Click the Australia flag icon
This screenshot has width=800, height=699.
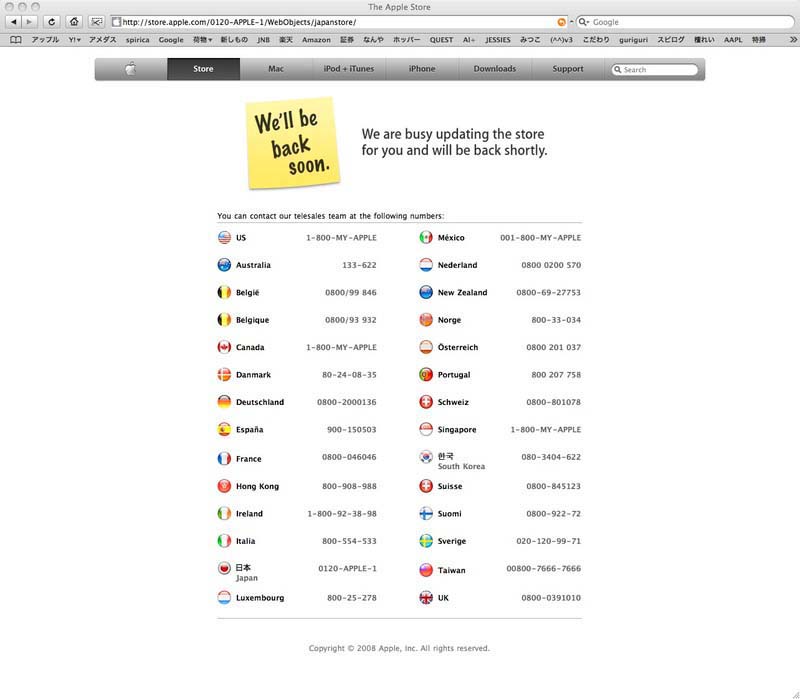coord(224,265)
